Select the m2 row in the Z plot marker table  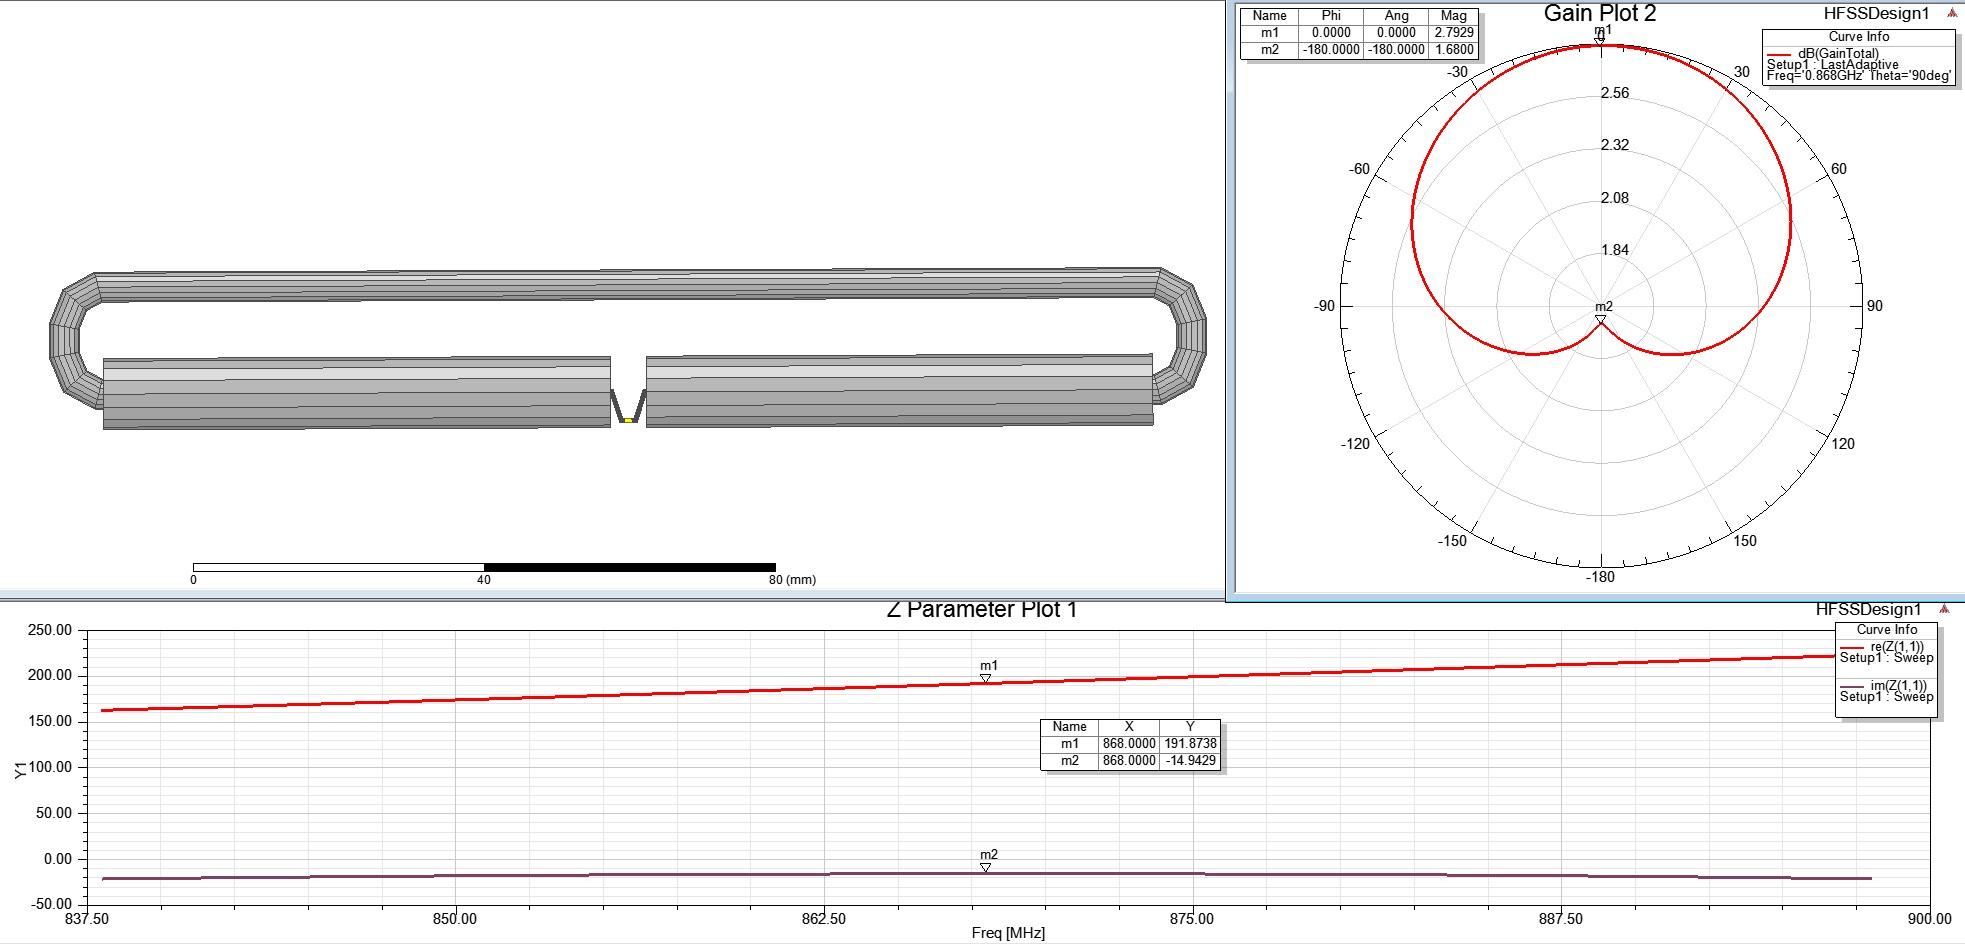[x=1129, y=761]
